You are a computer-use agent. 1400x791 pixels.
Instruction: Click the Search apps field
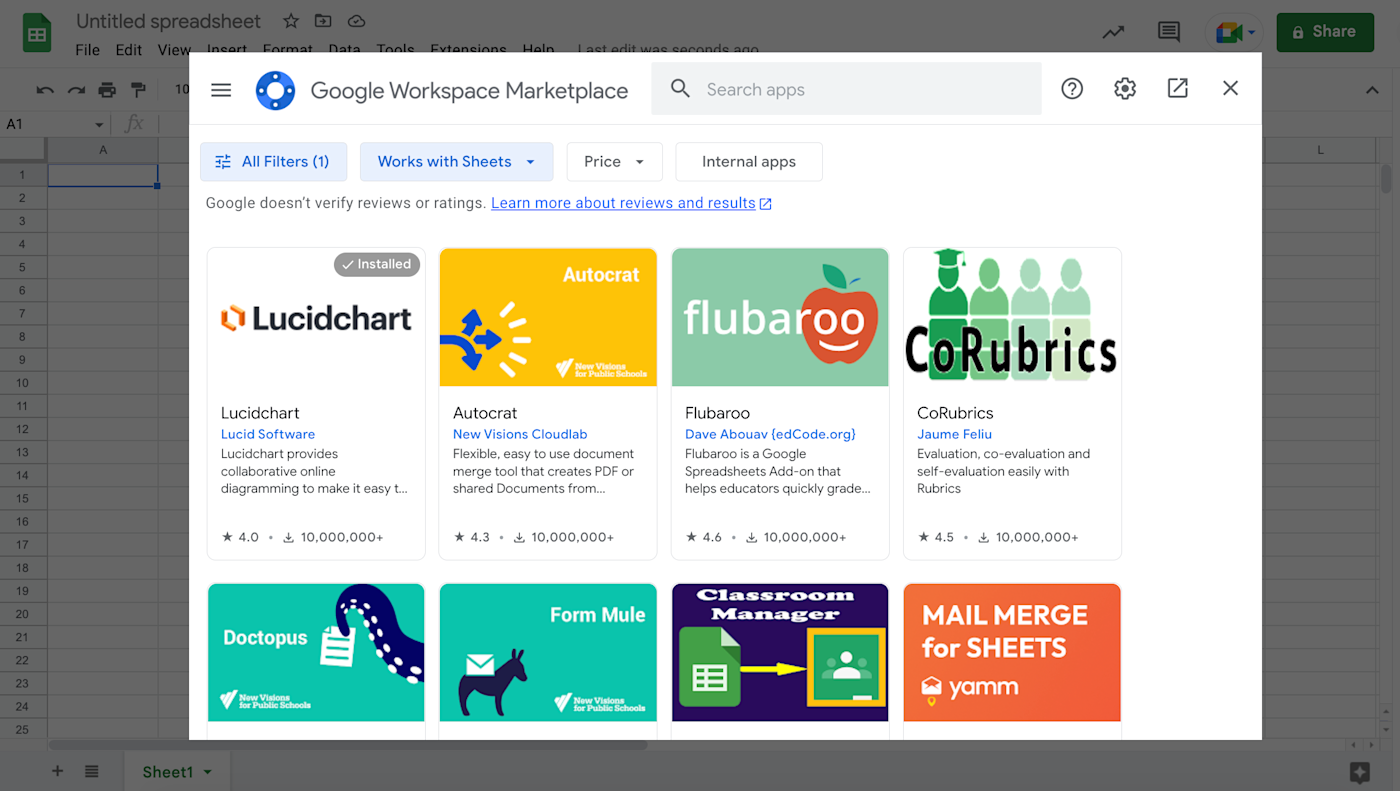coord(846,89)
